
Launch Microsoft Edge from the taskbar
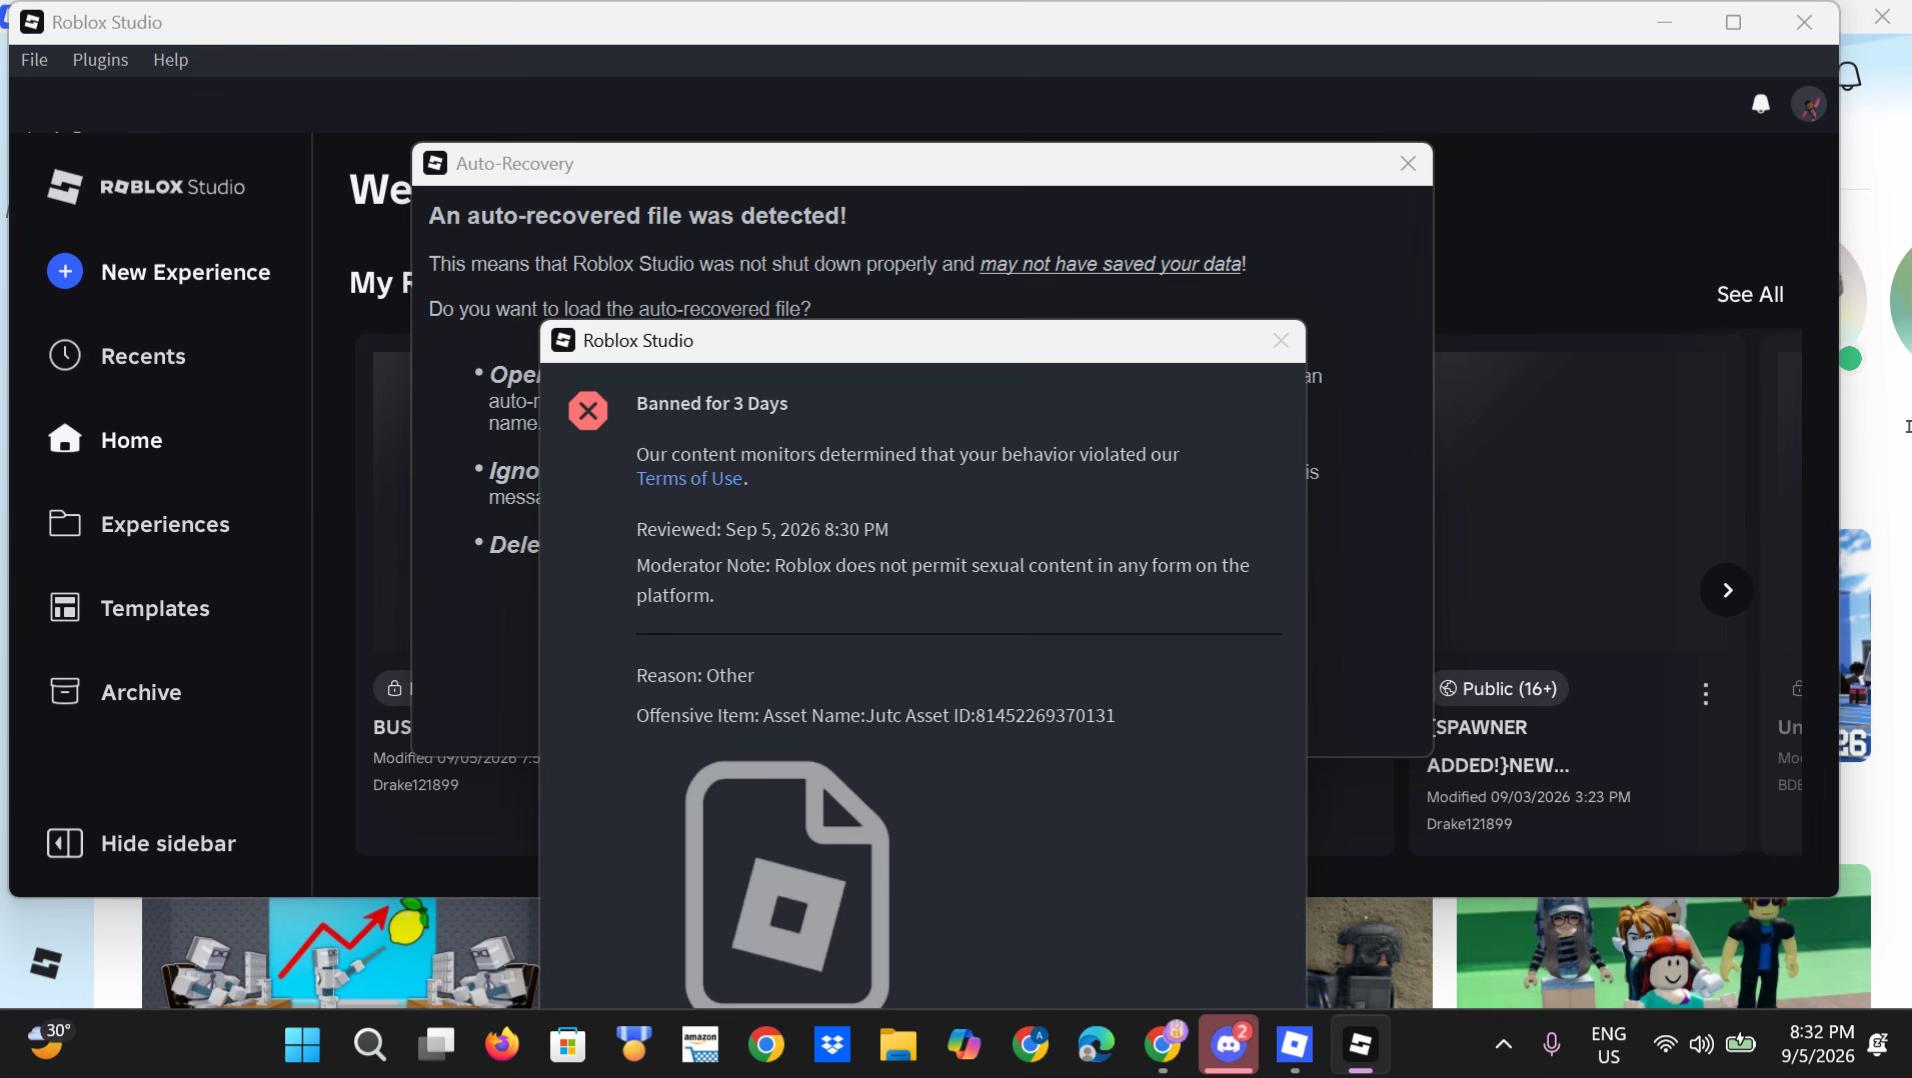pos(1096,1045)
